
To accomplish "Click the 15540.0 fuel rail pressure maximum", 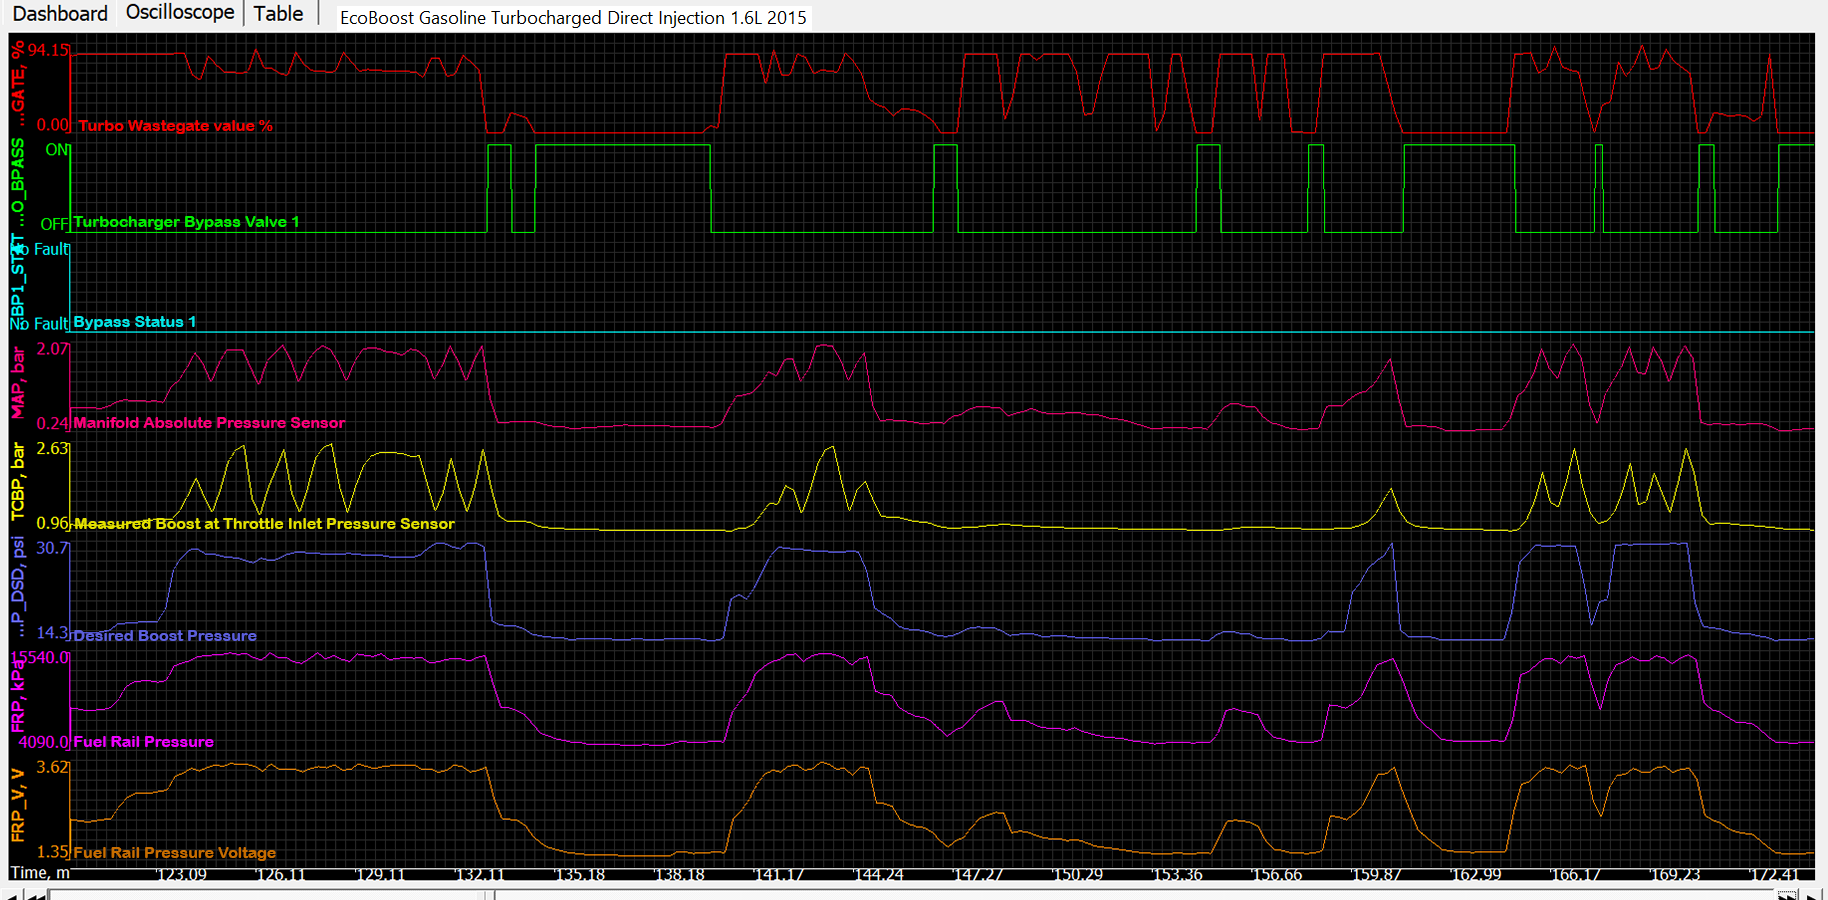I will coord(41,658).
